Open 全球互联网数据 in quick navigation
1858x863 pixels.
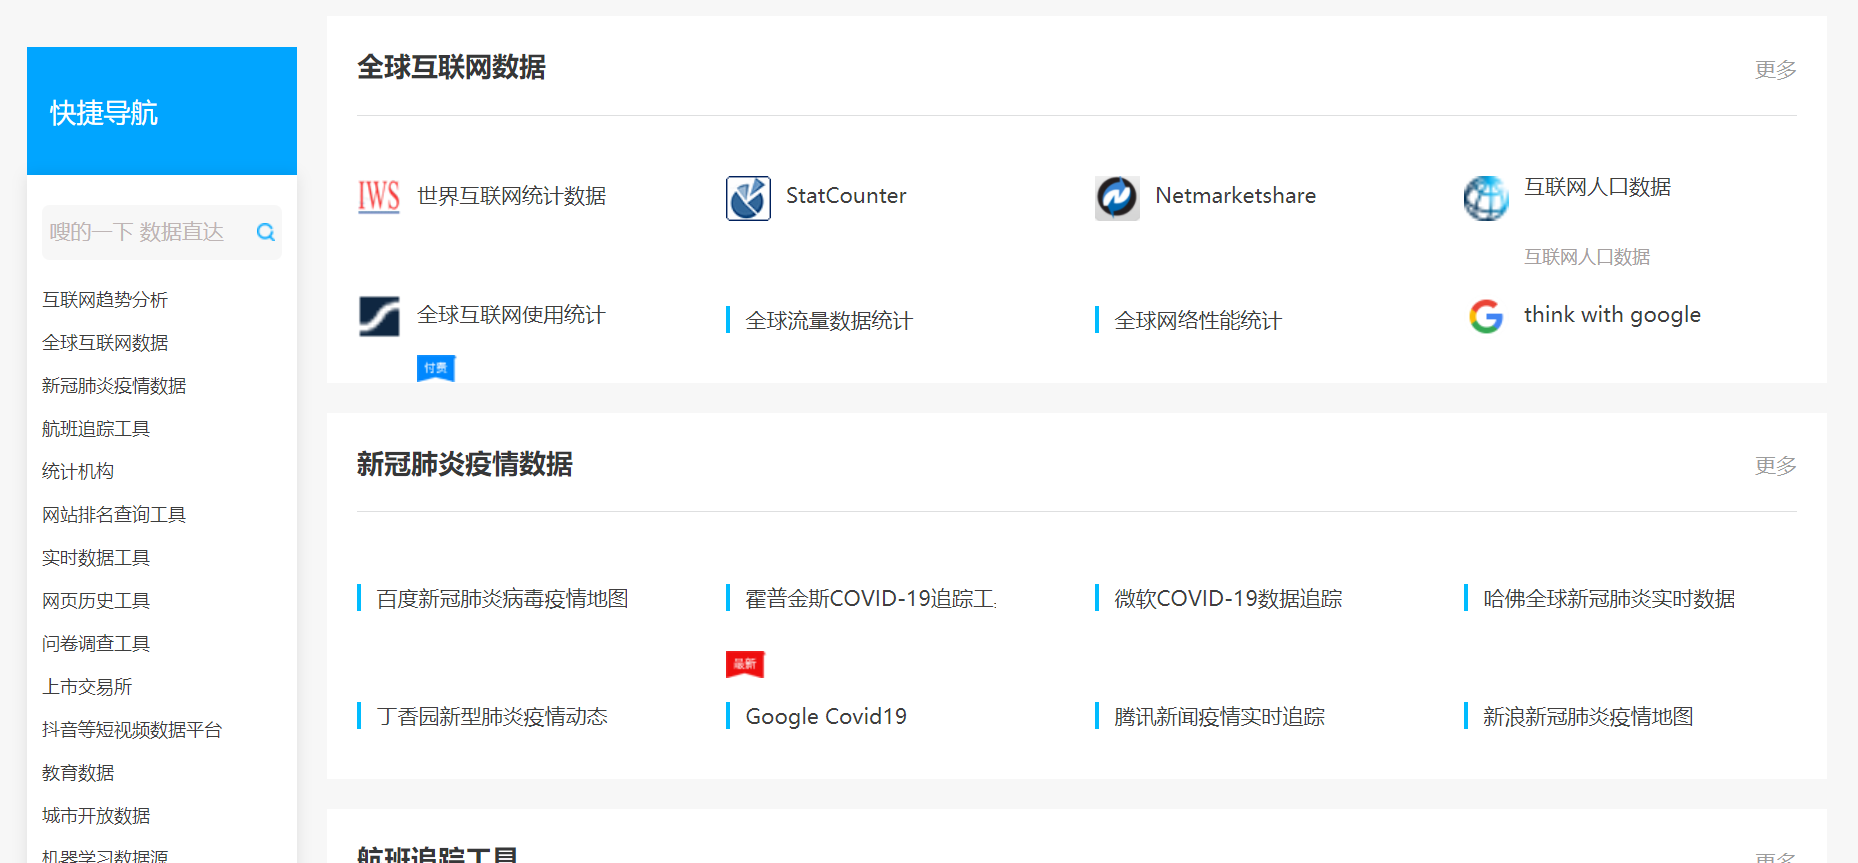[x=105, y=343]
